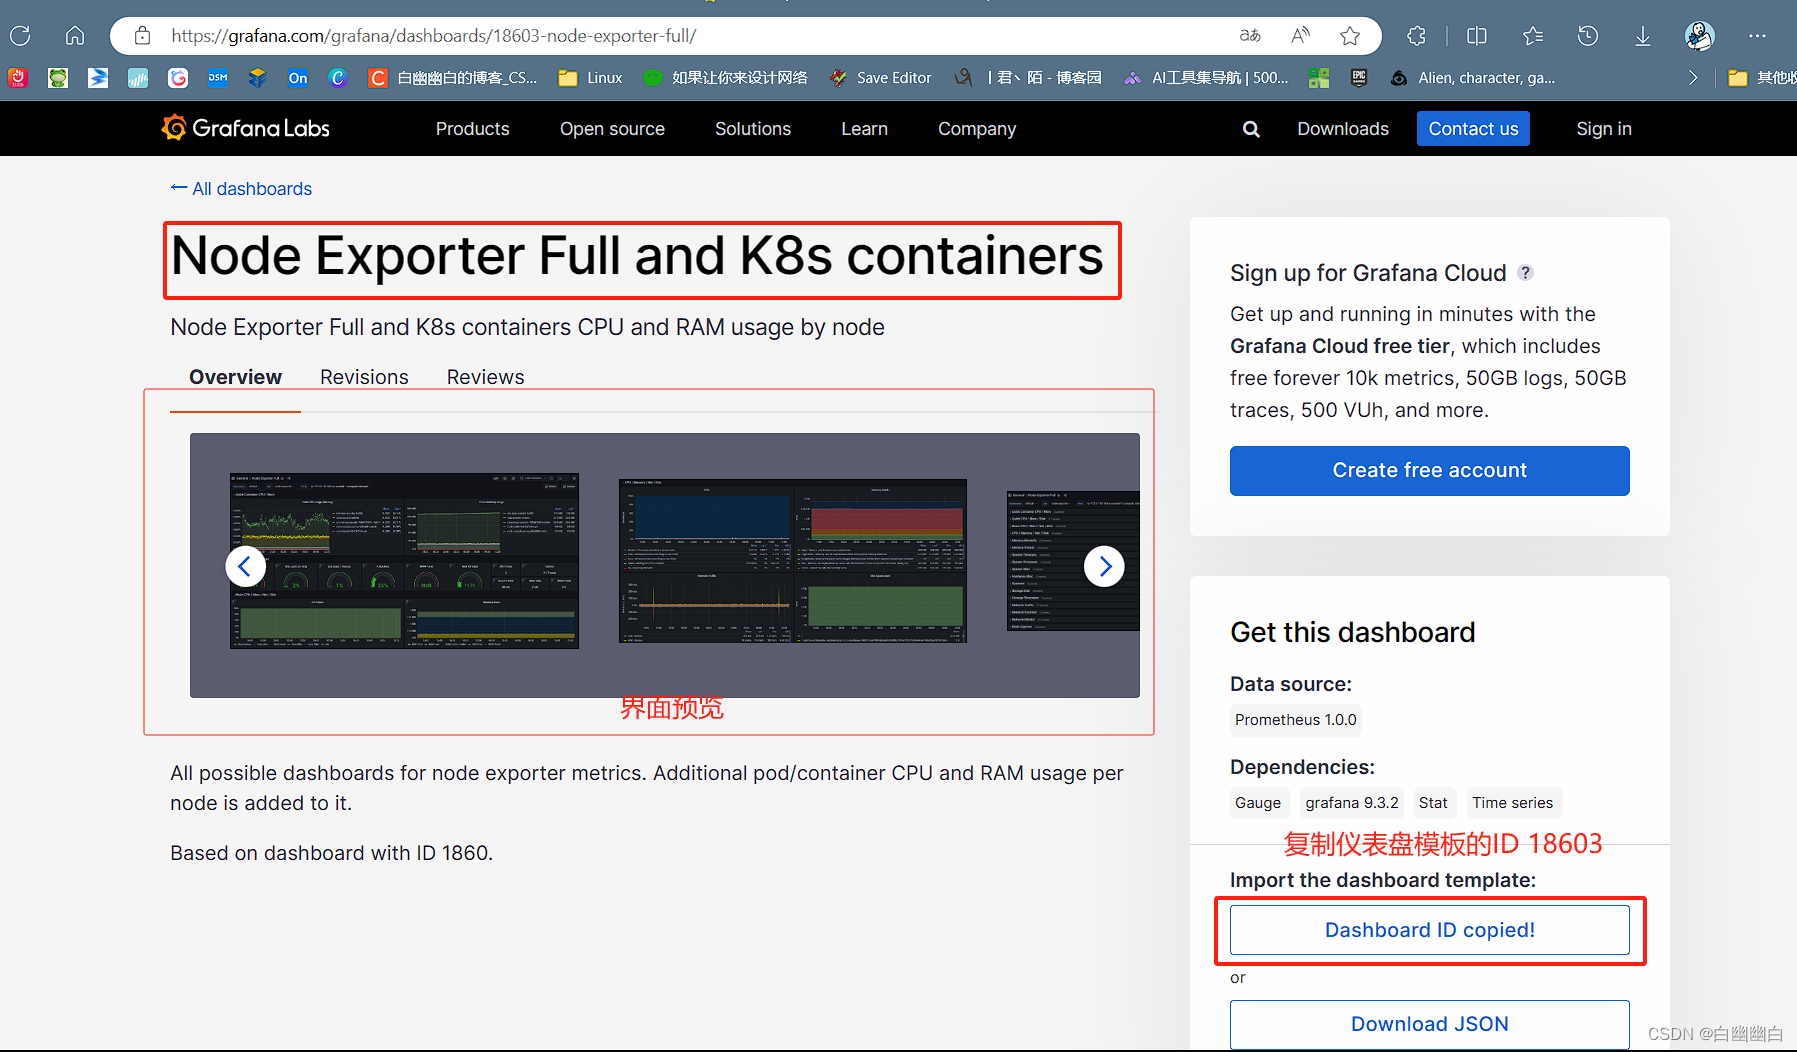Screen dimensions: 1797x1052
Task: Open the green-squares bookmark icon
Action: pyautogui.click(x=1319, y=78)
